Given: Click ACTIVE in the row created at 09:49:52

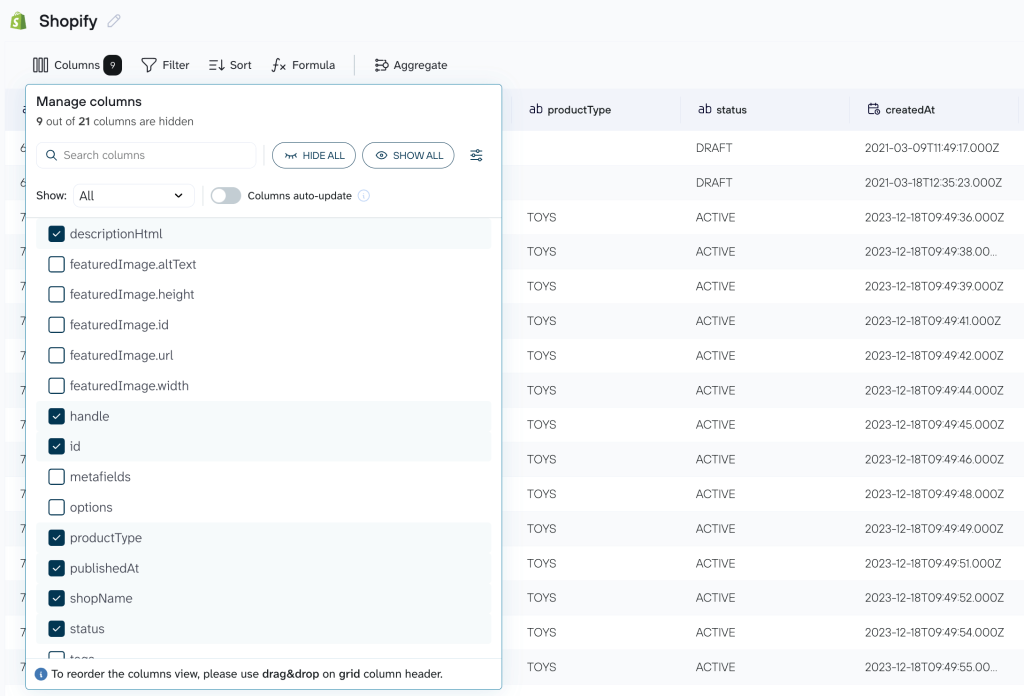Looking at the screenshot, I should 715,598.
